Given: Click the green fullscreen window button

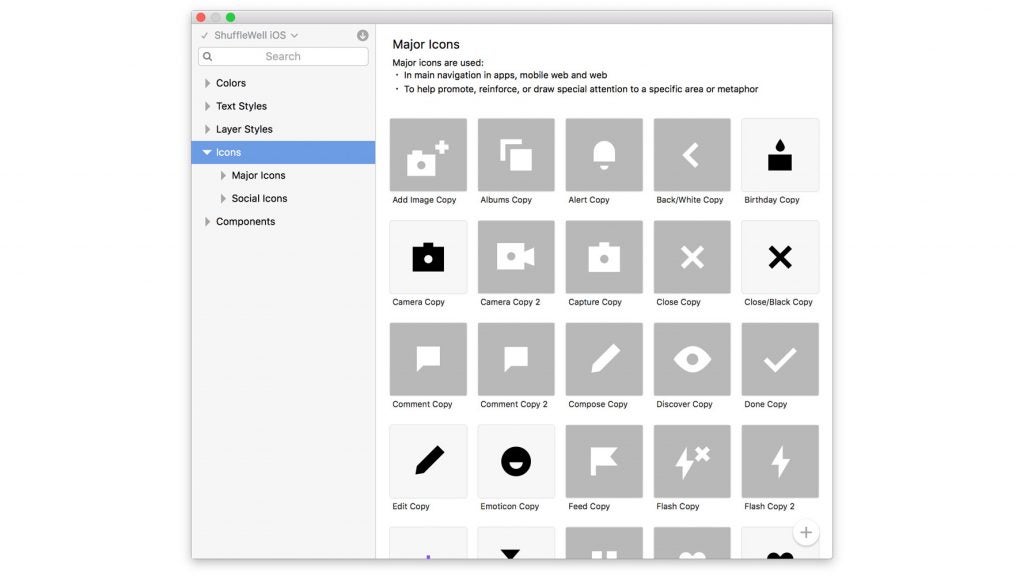Looking at the screenshot, I should (231, 18).
